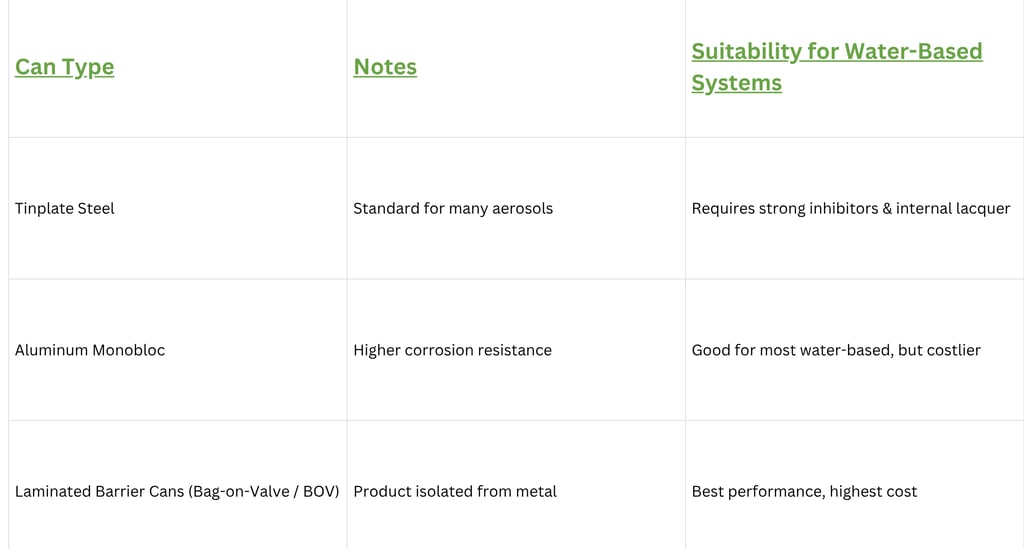Click the word "Systems" in the header
The height and width of the screenshot is (549, 1024).
[736, 83]
